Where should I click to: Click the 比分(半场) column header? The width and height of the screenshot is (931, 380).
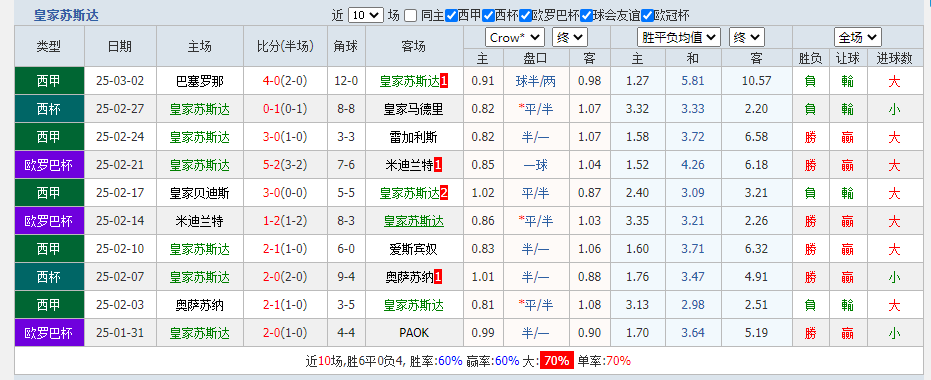point(285,47)
